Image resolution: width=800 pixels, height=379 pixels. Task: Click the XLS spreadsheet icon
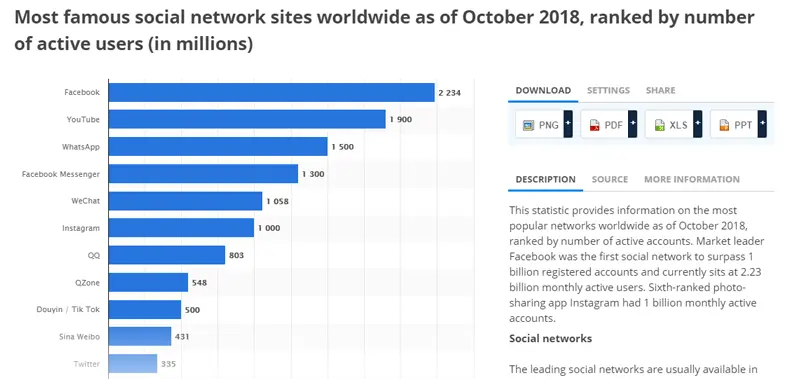point(660,125)
